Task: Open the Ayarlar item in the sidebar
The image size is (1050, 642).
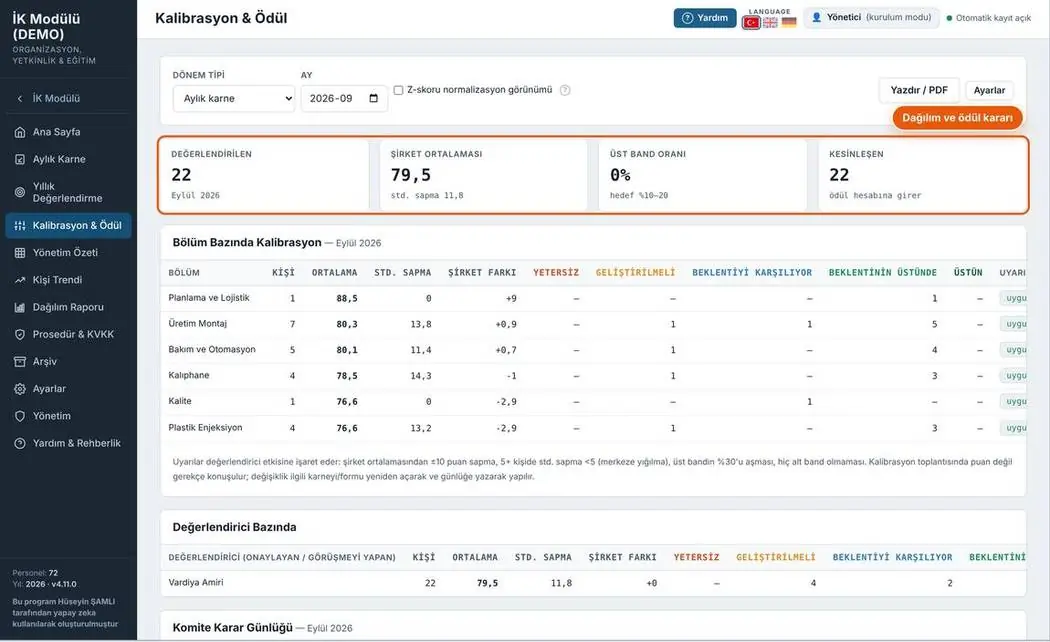Action: (x=68, y=389)
